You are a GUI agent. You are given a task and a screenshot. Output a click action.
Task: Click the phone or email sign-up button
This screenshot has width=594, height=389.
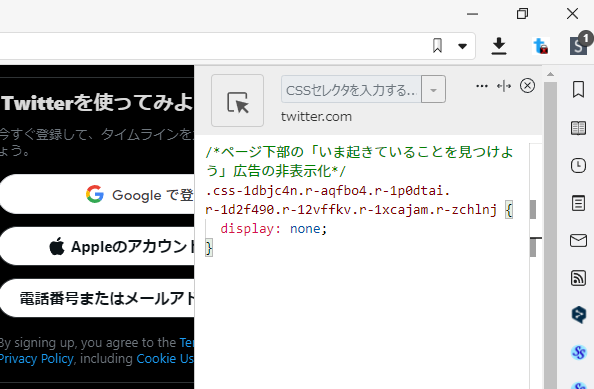point(97,298)
